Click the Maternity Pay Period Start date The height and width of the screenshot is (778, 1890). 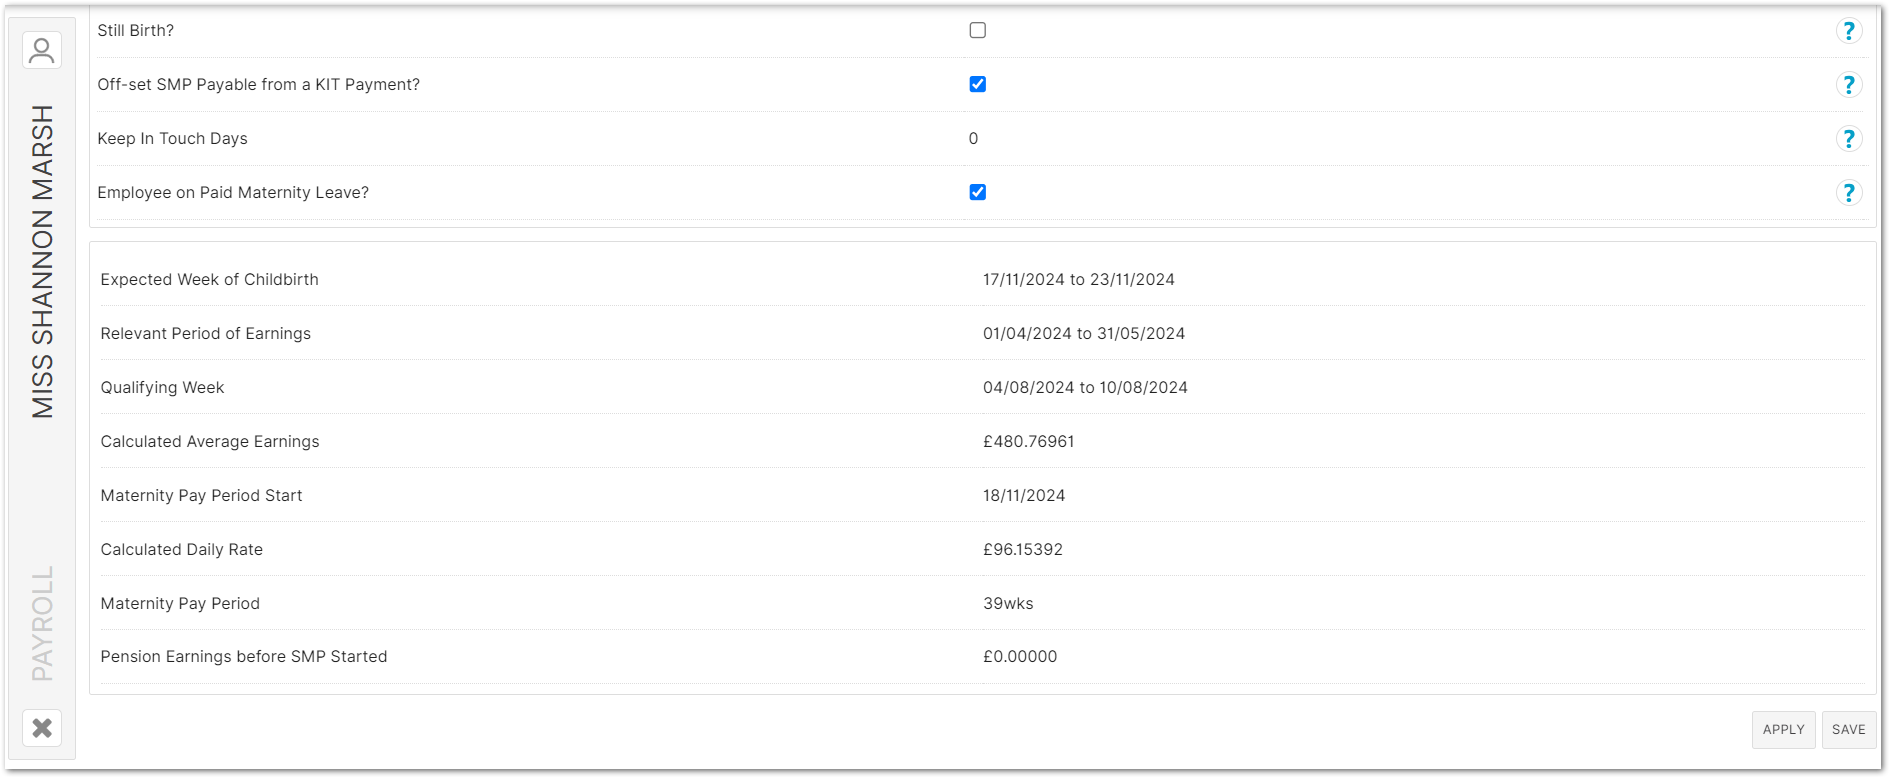(x=1024, y=496)
